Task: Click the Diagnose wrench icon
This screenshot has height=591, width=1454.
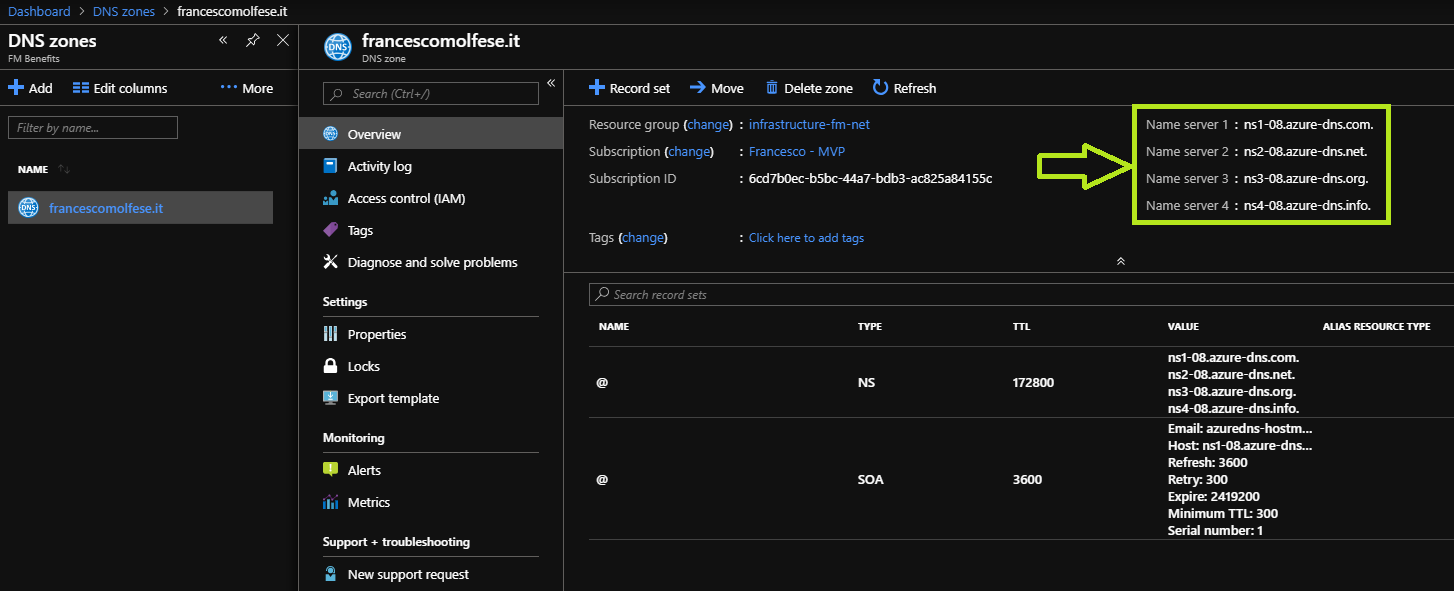Action: pyautogui.click(x=331, y=262)
